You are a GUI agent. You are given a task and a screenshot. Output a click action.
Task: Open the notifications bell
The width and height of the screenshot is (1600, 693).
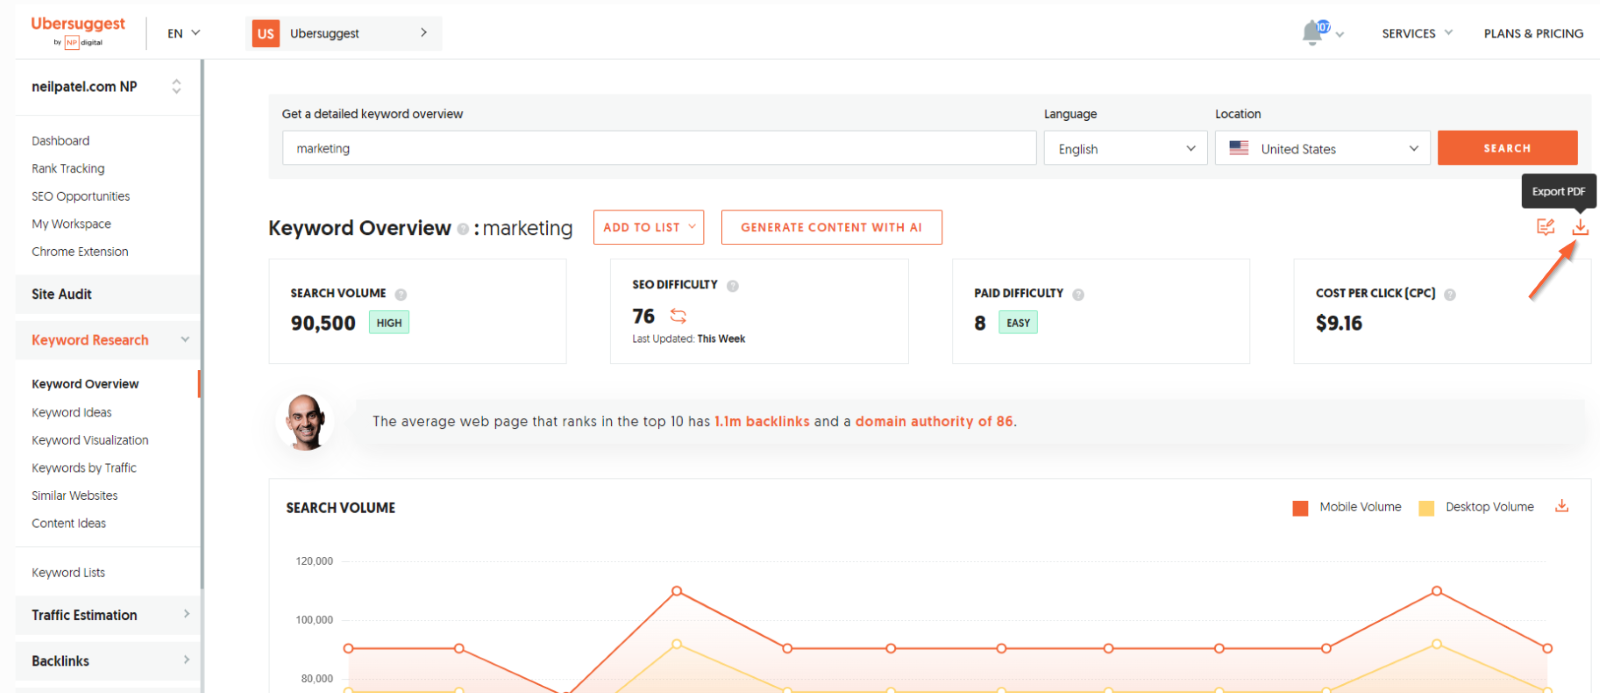(x=1313, y=33)
